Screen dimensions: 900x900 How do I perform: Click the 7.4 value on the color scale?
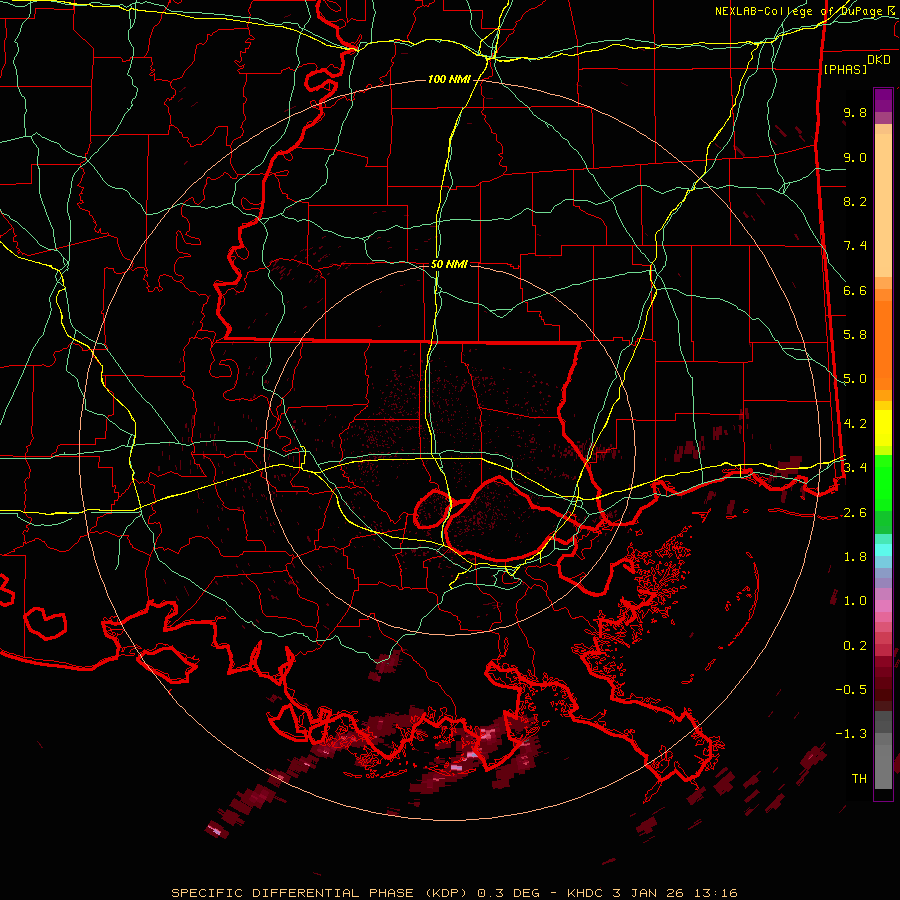click(855, 246)
